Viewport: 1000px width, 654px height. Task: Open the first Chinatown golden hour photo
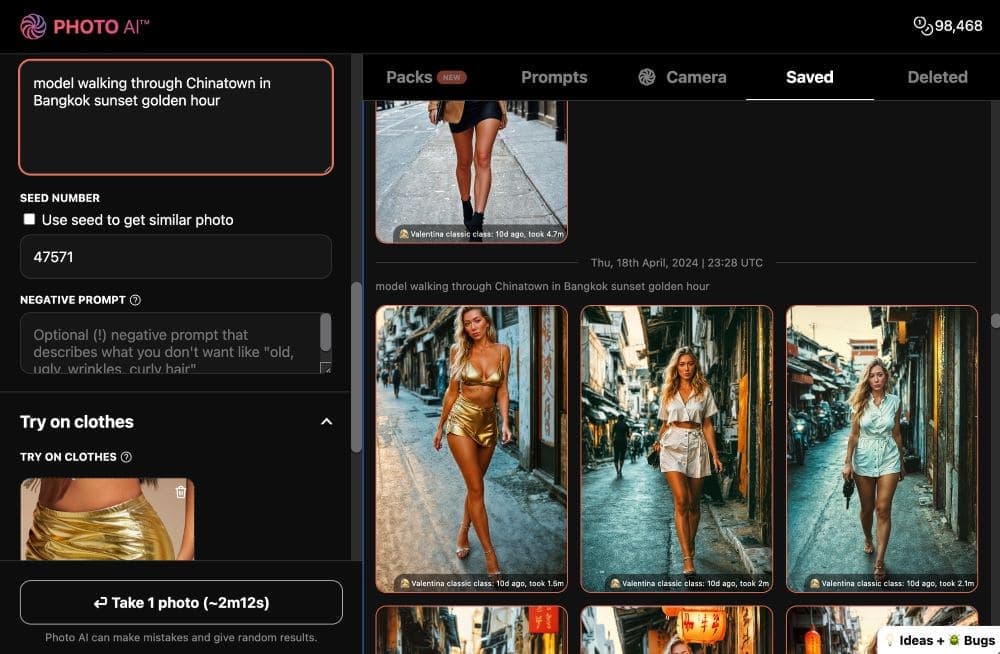pyautogui.click(x=471, y=448)
